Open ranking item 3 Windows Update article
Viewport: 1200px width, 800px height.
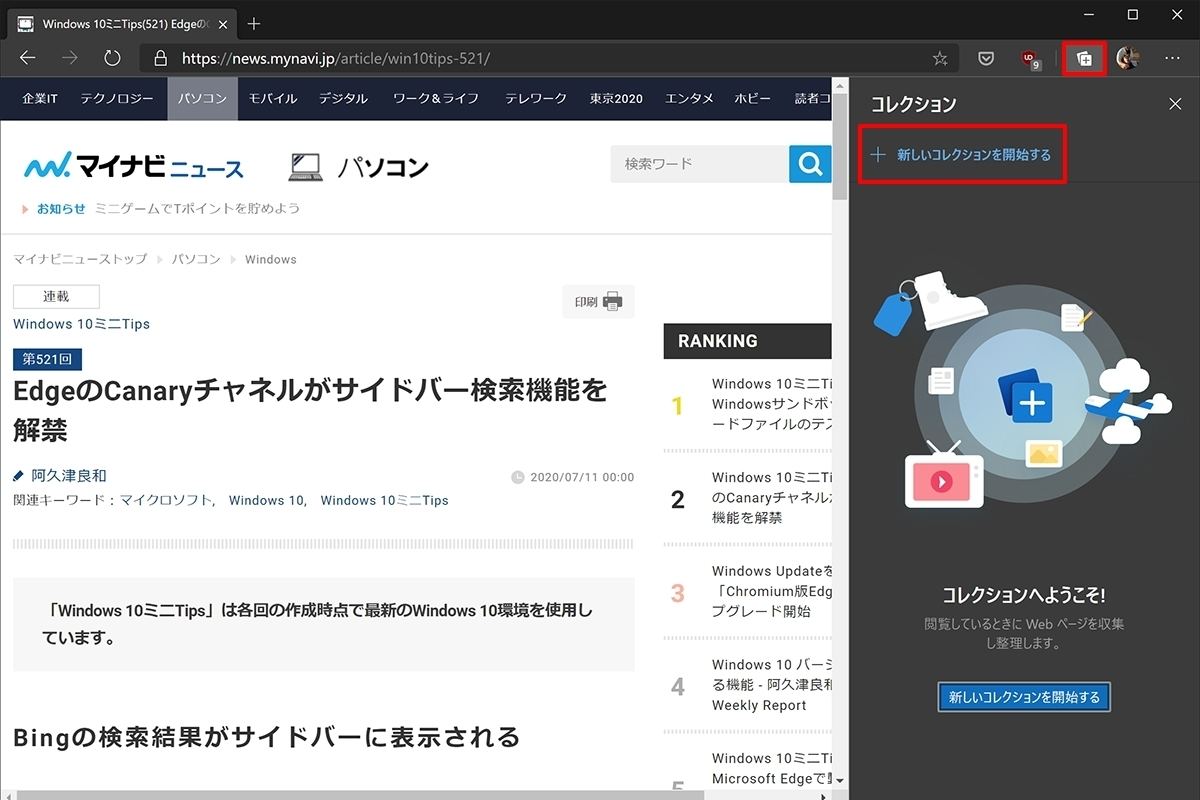[772, 591]
